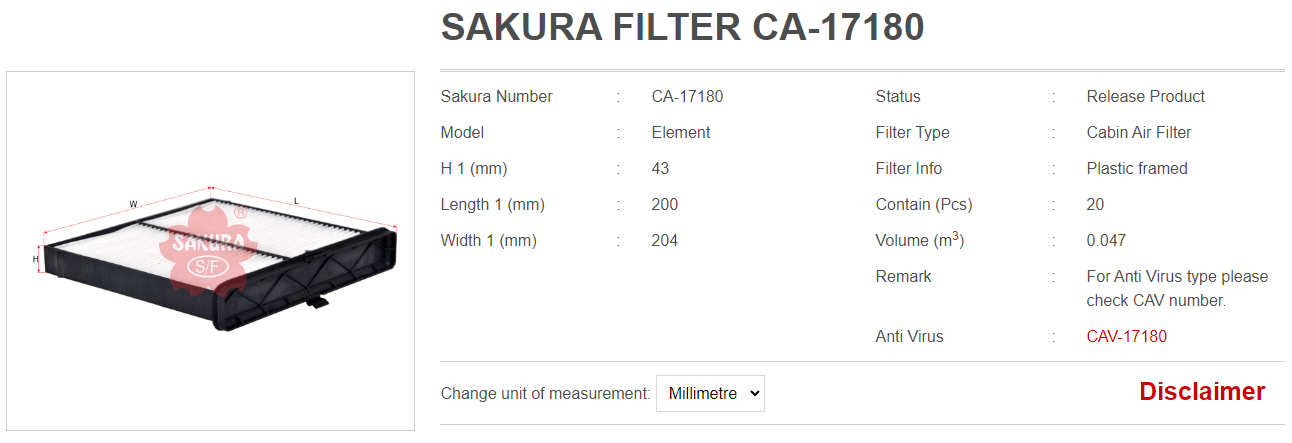Click the Element model value
This screenshot has height=443, width=1292.
tap(681, 132)
